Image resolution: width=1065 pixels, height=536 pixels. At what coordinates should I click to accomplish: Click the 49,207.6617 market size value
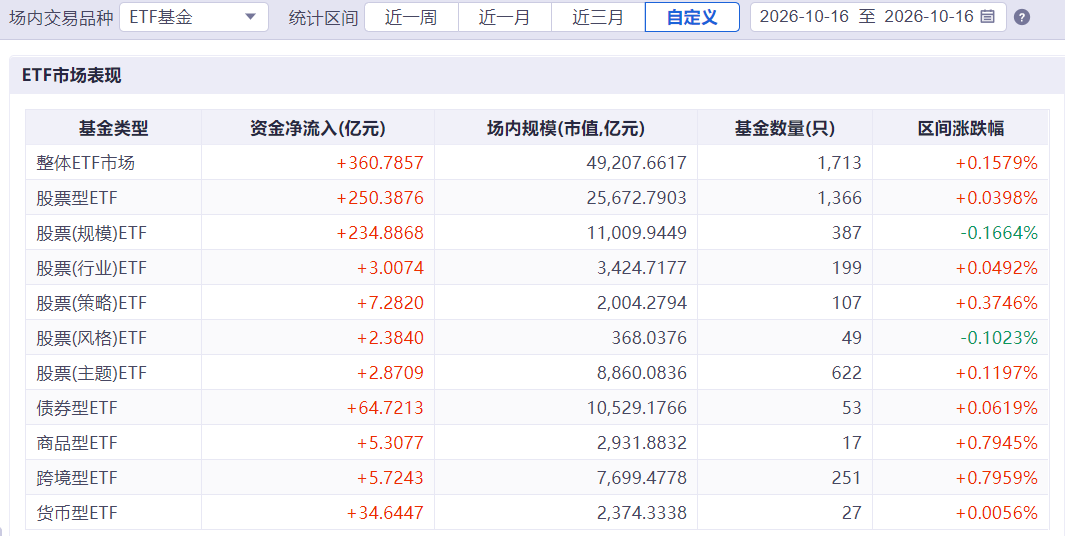coord(636,163)
